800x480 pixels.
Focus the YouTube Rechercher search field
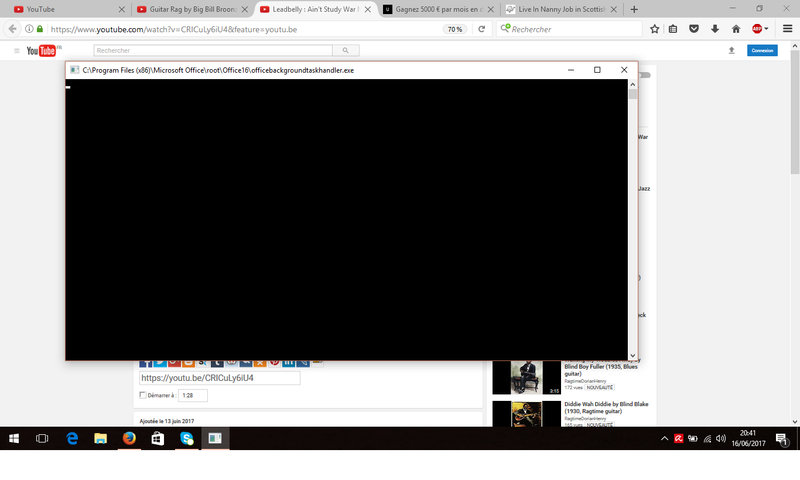213,50
